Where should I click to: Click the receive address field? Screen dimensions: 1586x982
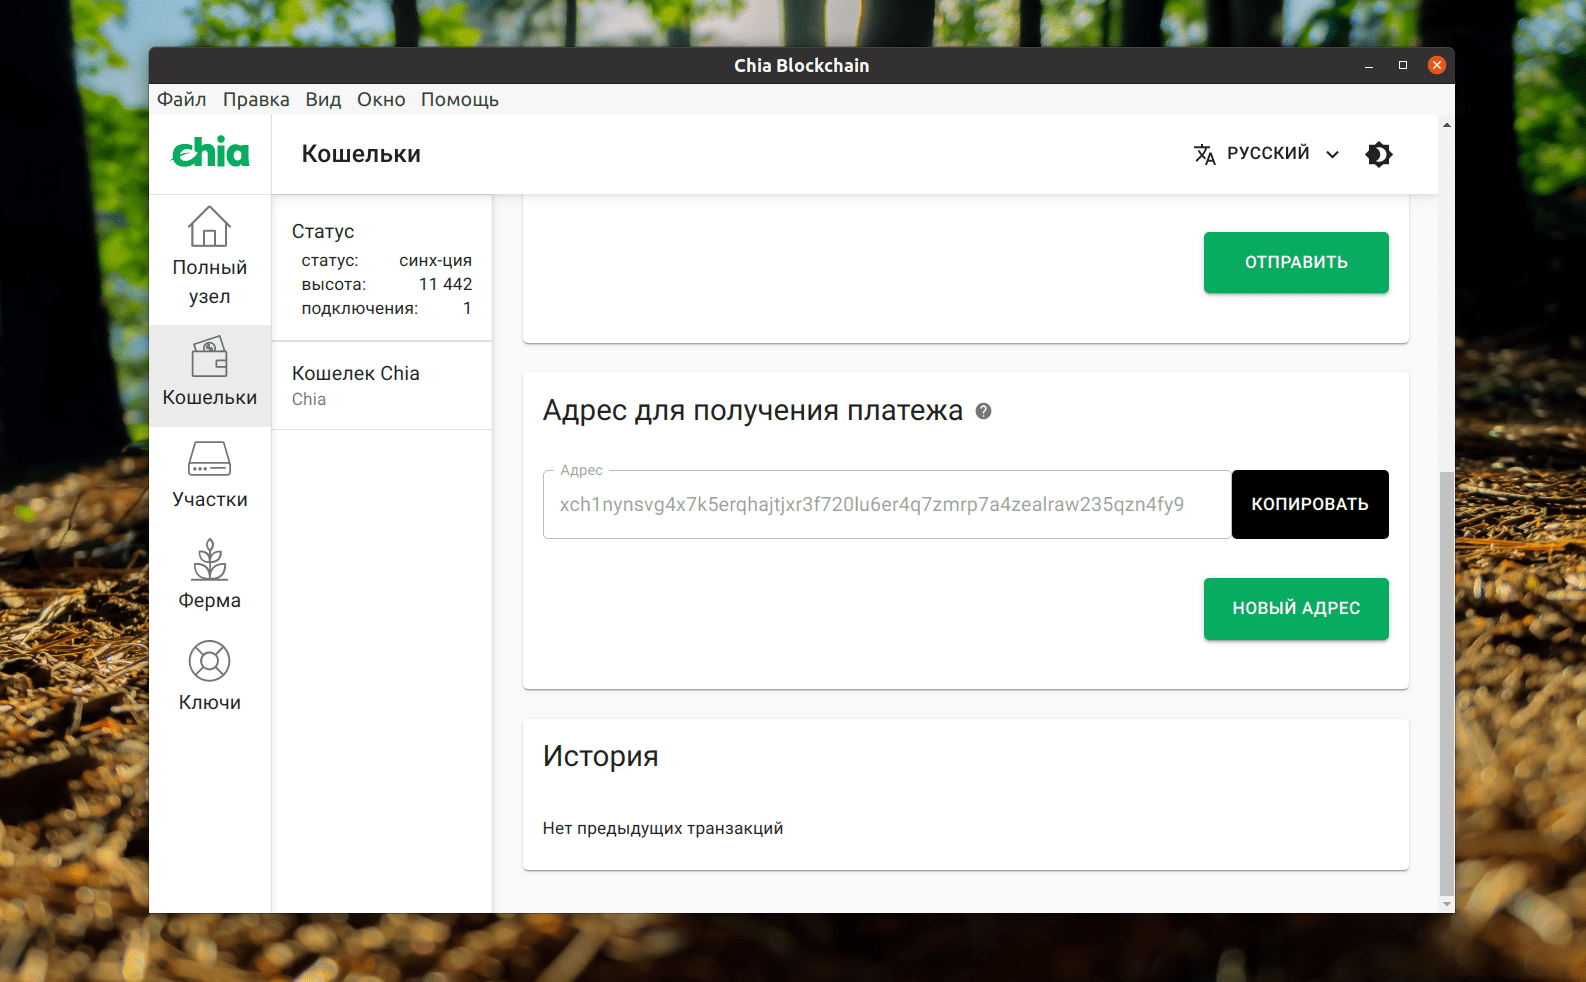pos(887,504)
